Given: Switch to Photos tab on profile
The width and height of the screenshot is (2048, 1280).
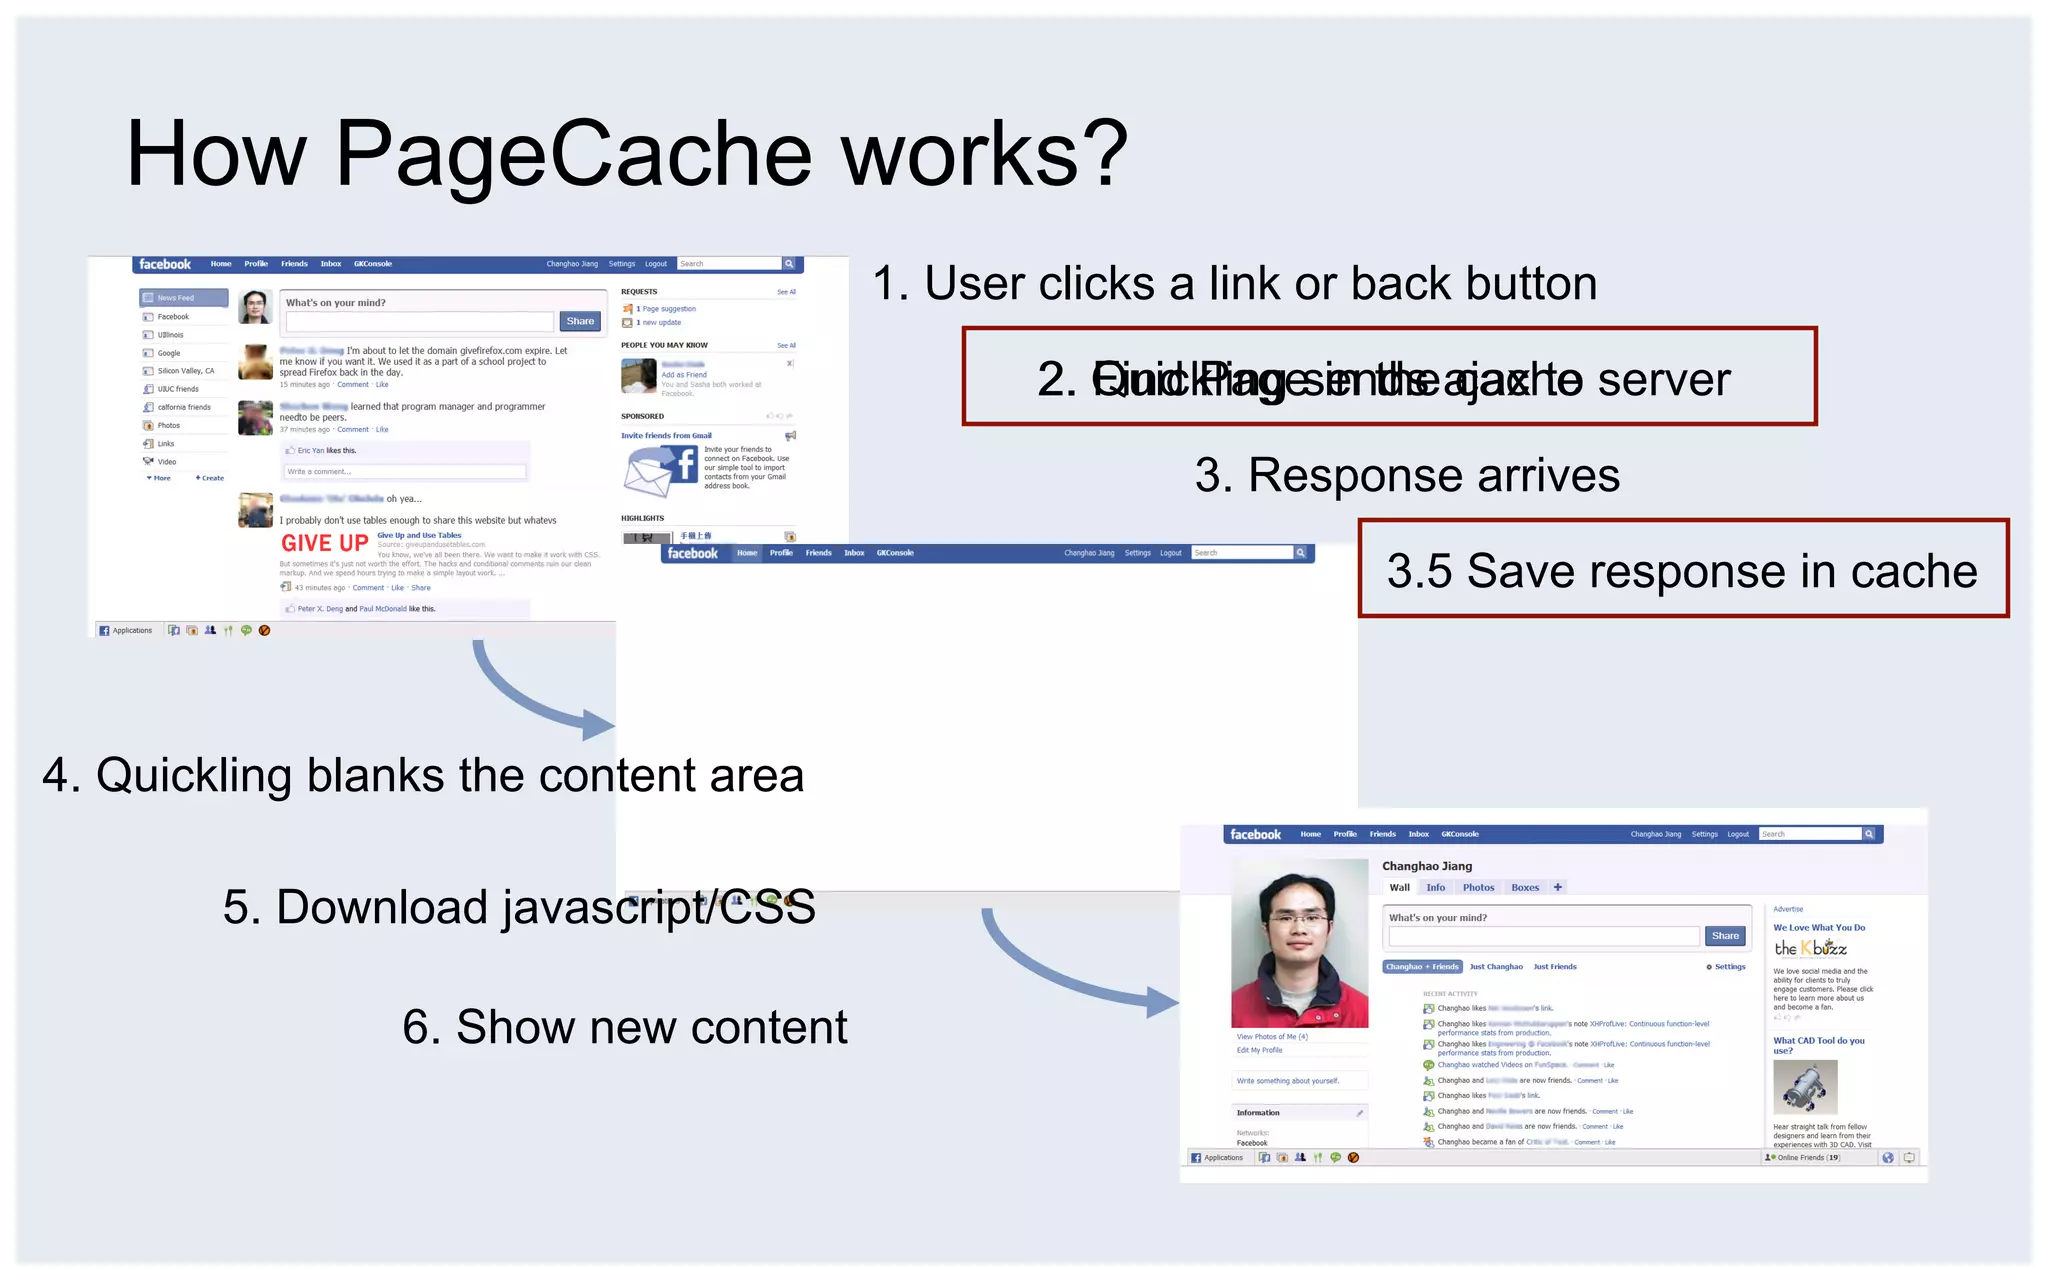Looking at the screenshot, I should point(1479,888).
